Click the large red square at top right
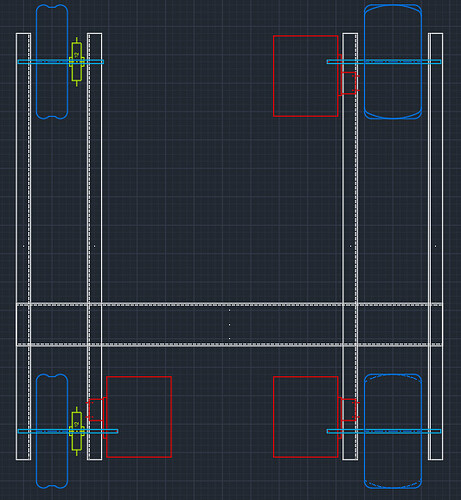 306,76
